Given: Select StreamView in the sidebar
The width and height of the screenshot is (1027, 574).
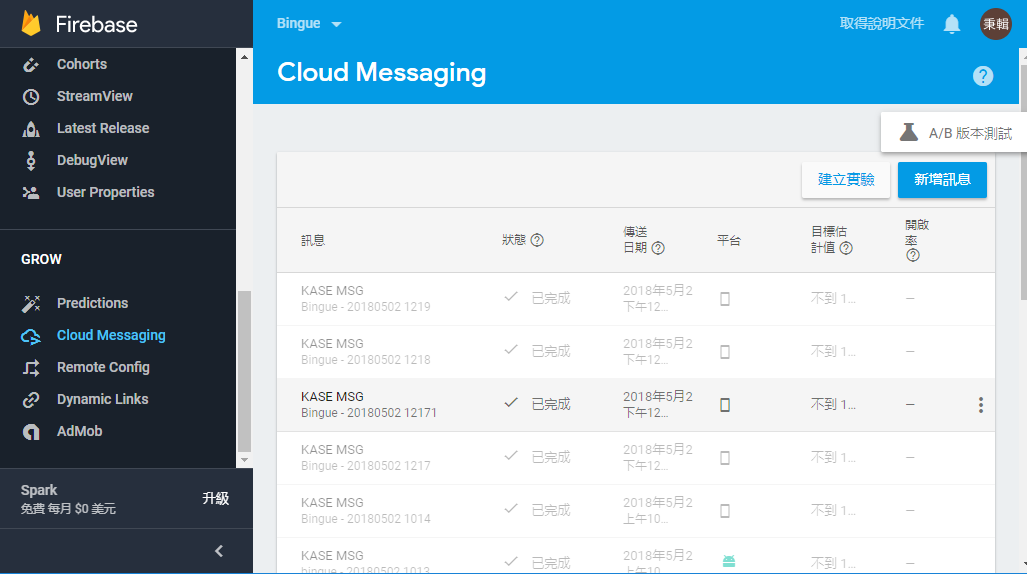Looking at the screenshot, I should click(94, 96).
